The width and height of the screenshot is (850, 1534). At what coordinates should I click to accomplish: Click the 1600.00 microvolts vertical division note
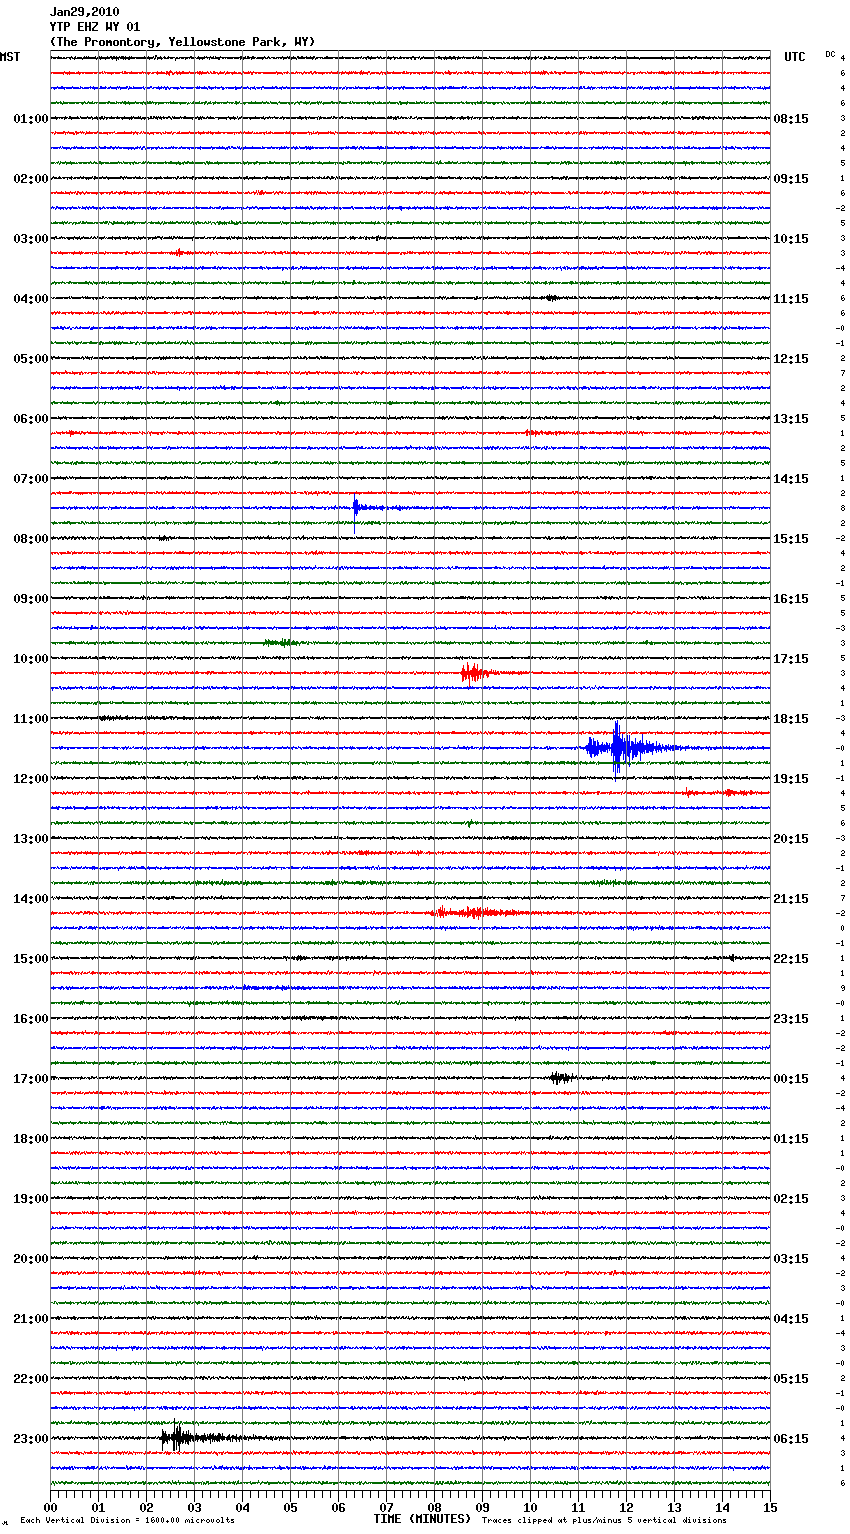[x=127, y=1520]
